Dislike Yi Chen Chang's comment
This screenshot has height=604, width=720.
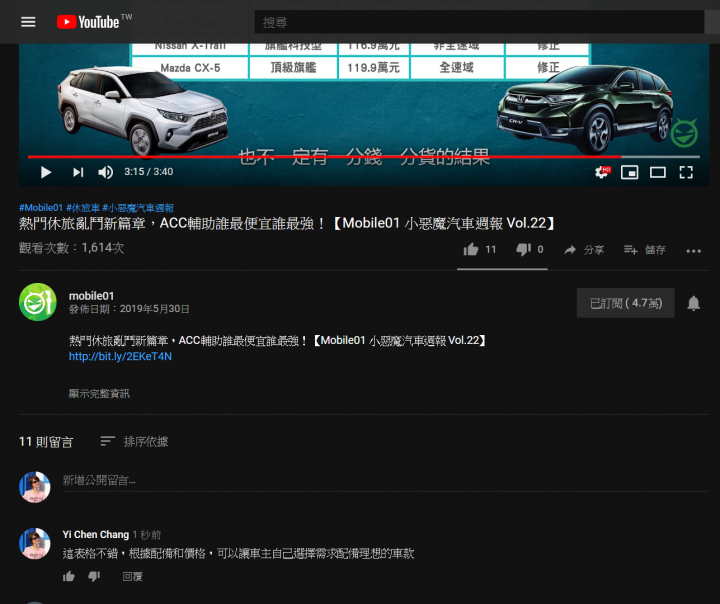click(x=94, y=576)
